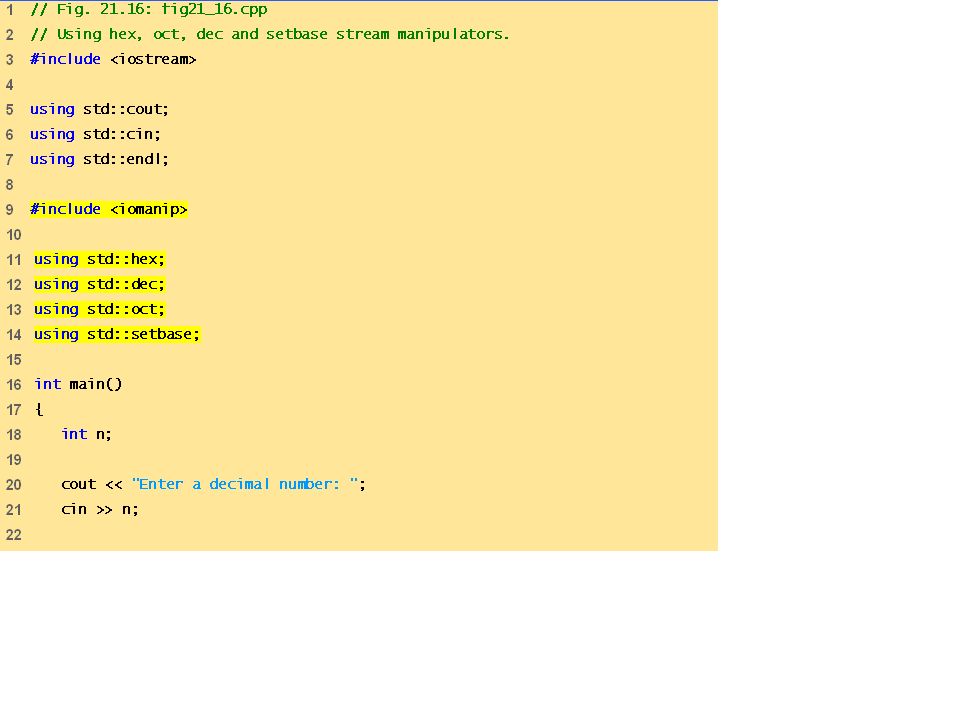Click line number 22
Viewport: 960px width, 720px height.
13,535
